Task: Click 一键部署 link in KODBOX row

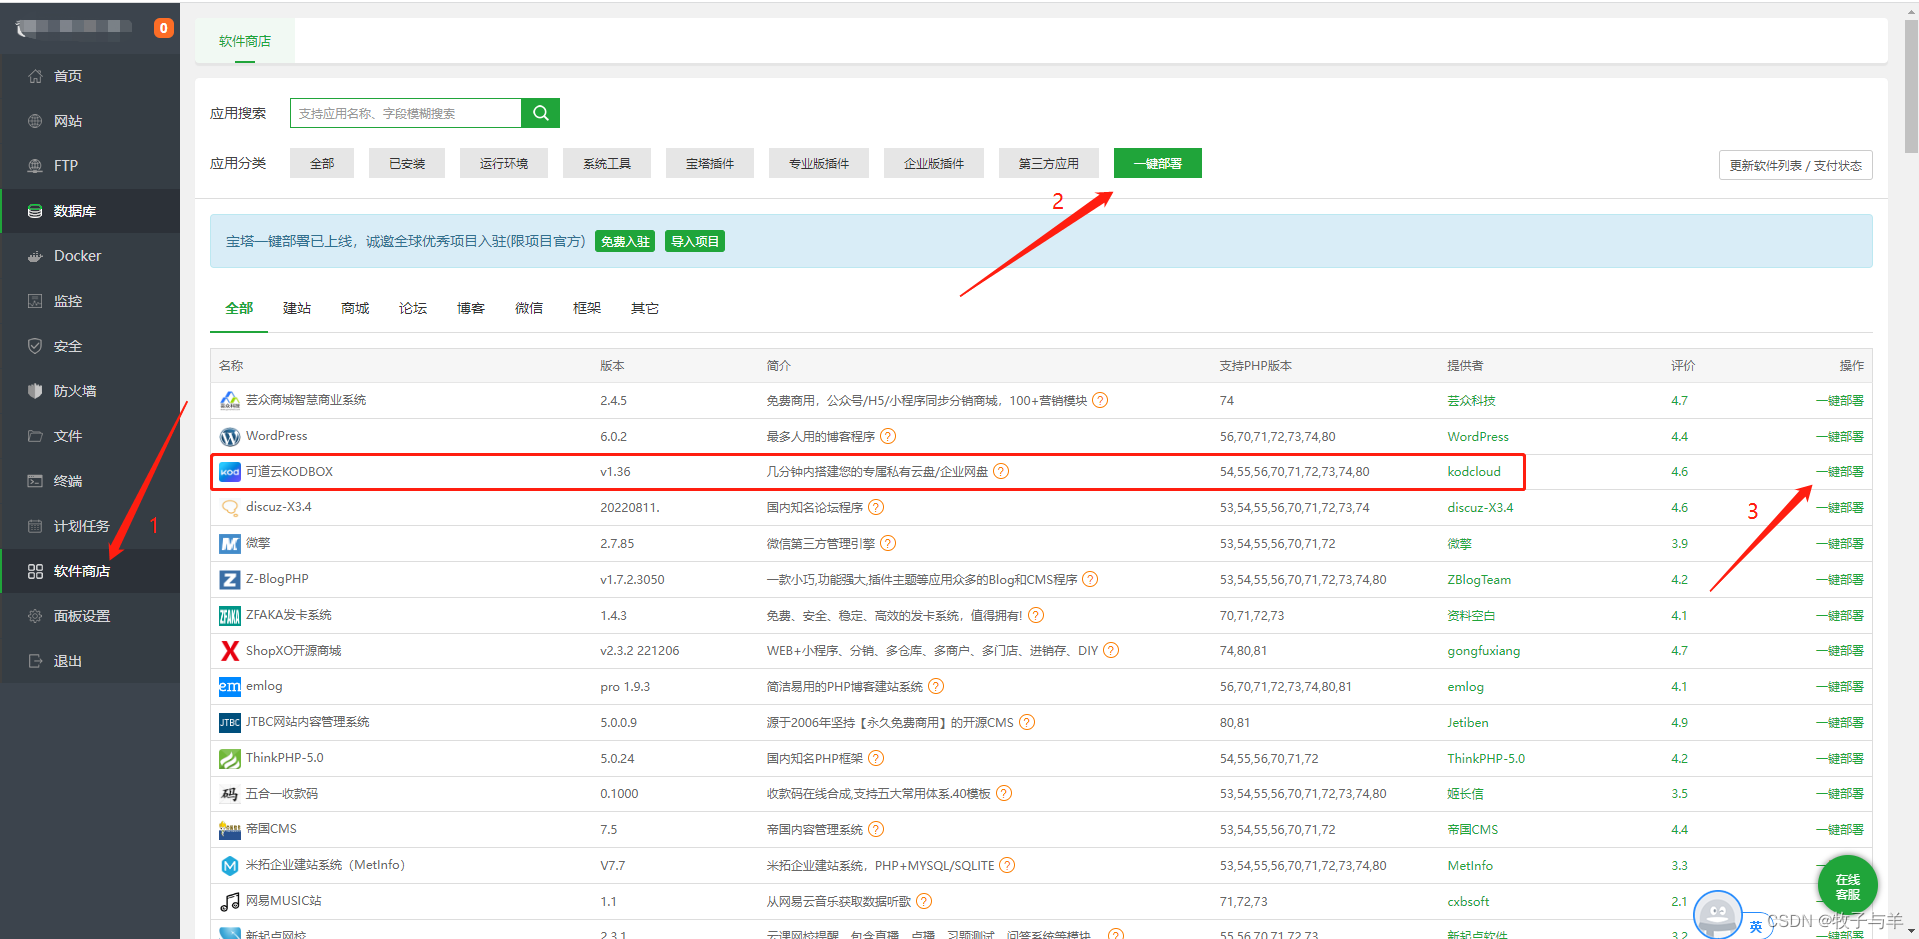Action: pyautogui.click(x=1840, y=471)
